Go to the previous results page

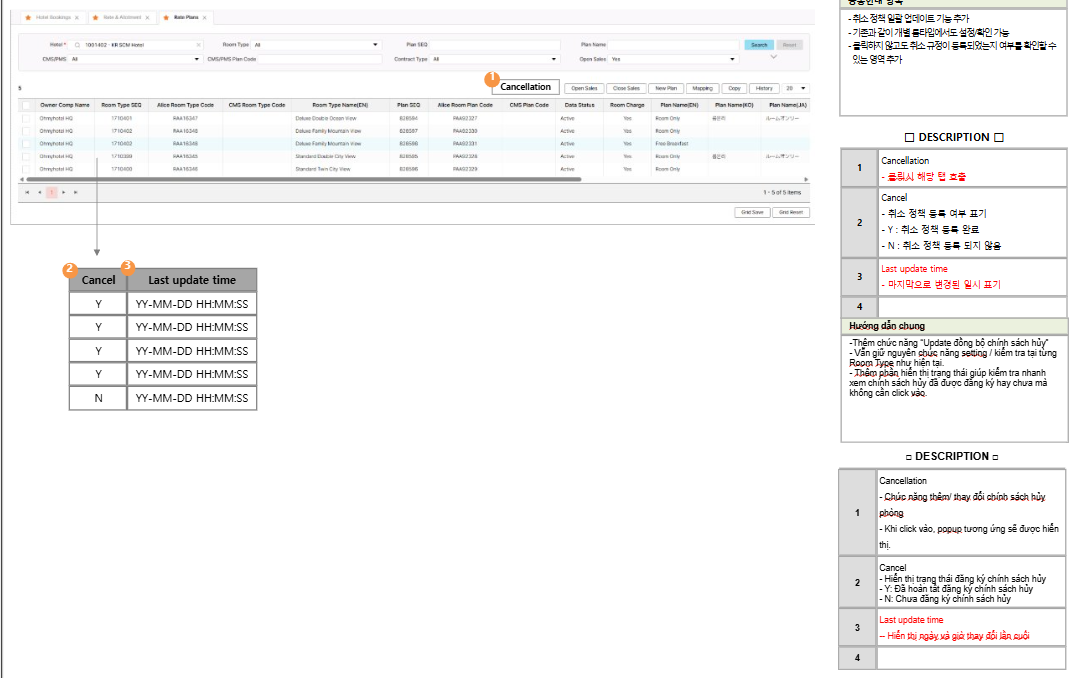tap(39, 192)
